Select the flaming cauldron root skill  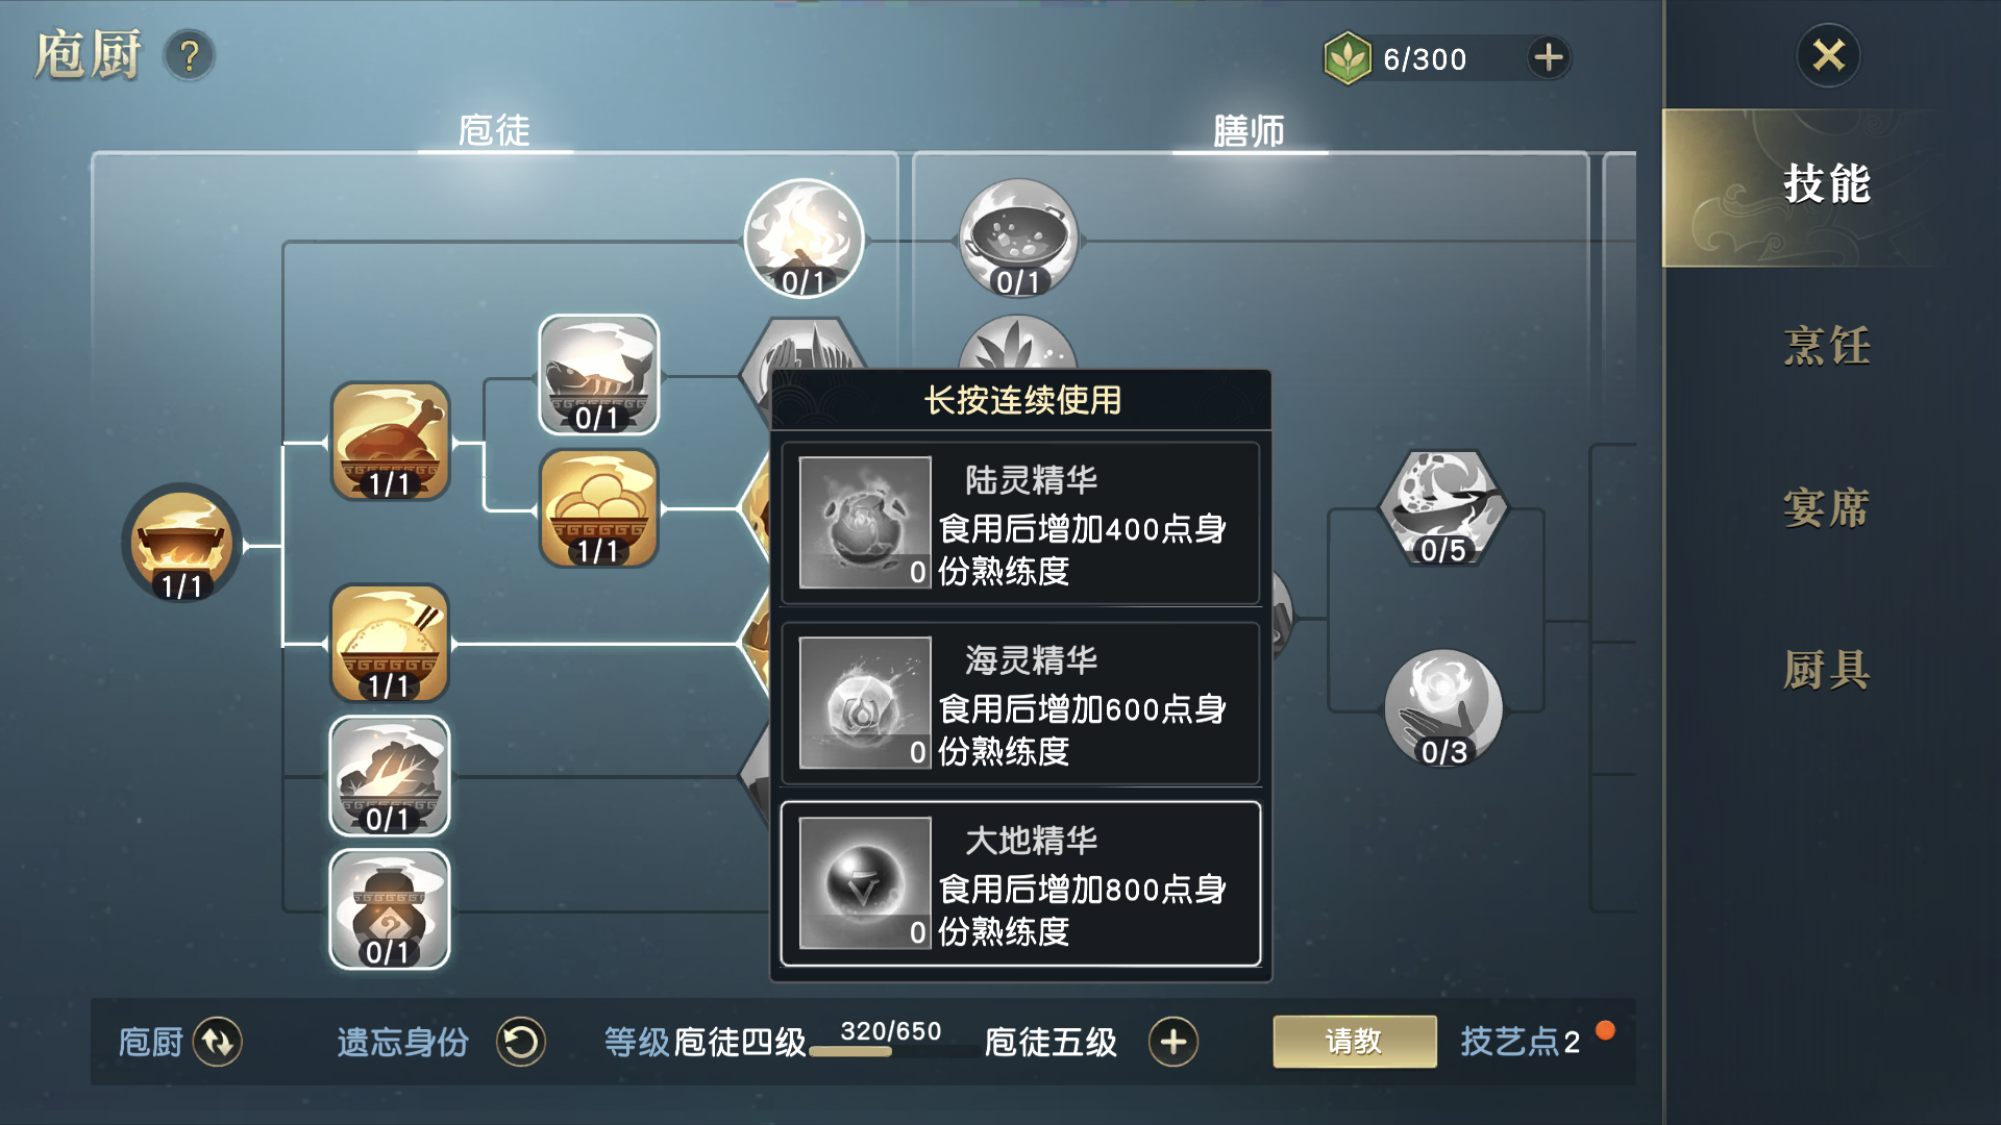[x=181, y=543]
